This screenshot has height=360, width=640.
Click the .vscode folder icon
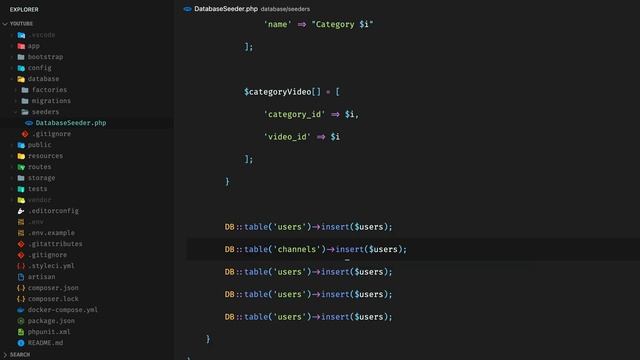pyautogui.click(x=21, y=35)
